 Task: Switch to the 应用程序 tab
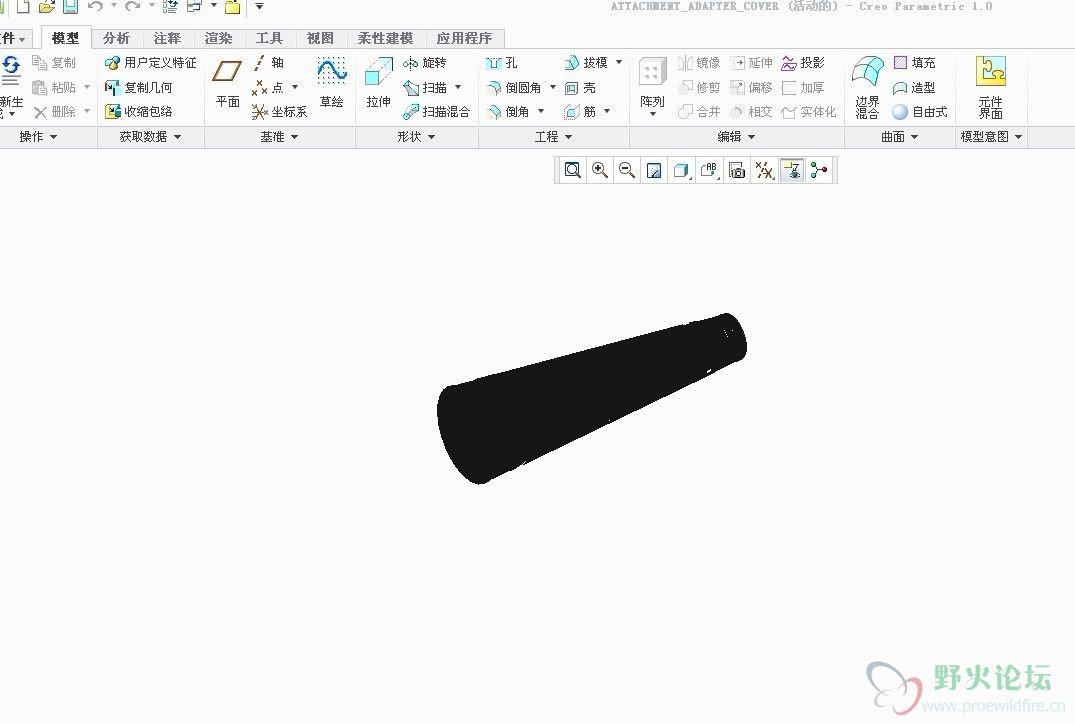pos(464,38)
